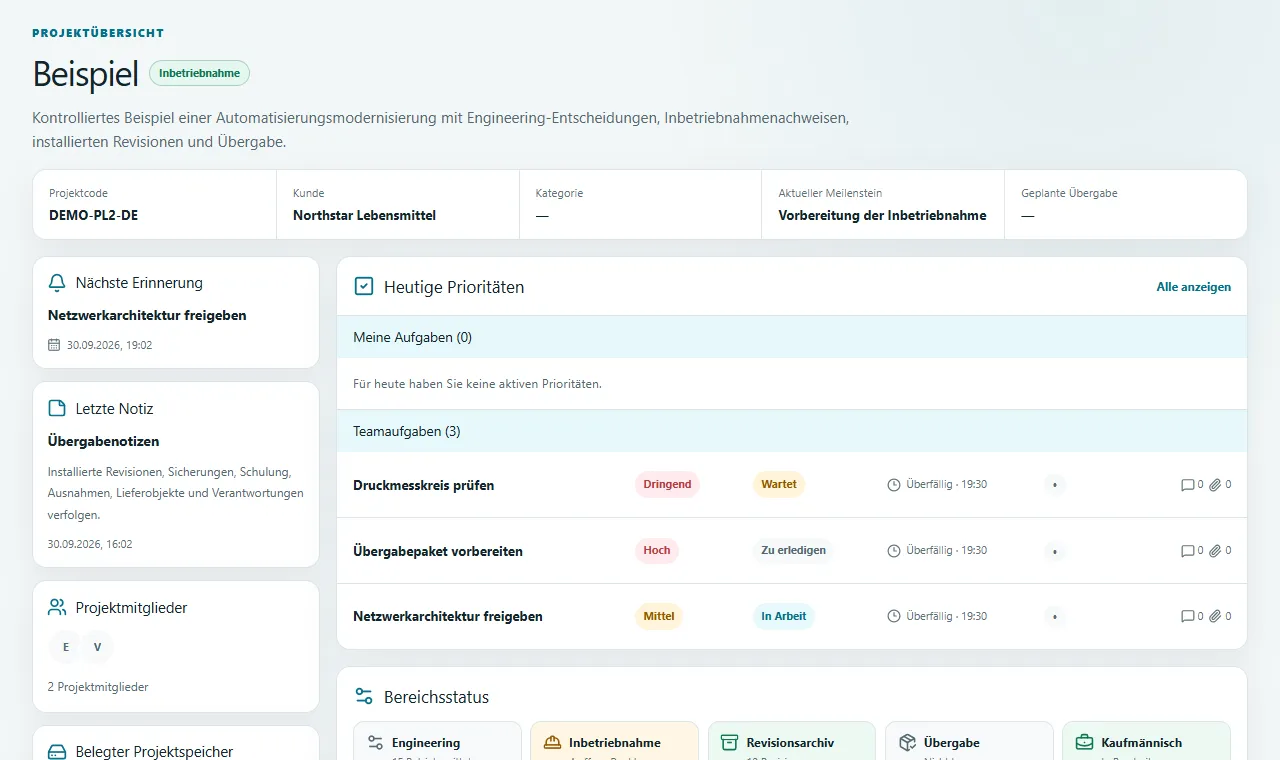Collapse the Teamaufgaben (3) section
This screenshot has height=760, width=1280.
tap(792, 431)
